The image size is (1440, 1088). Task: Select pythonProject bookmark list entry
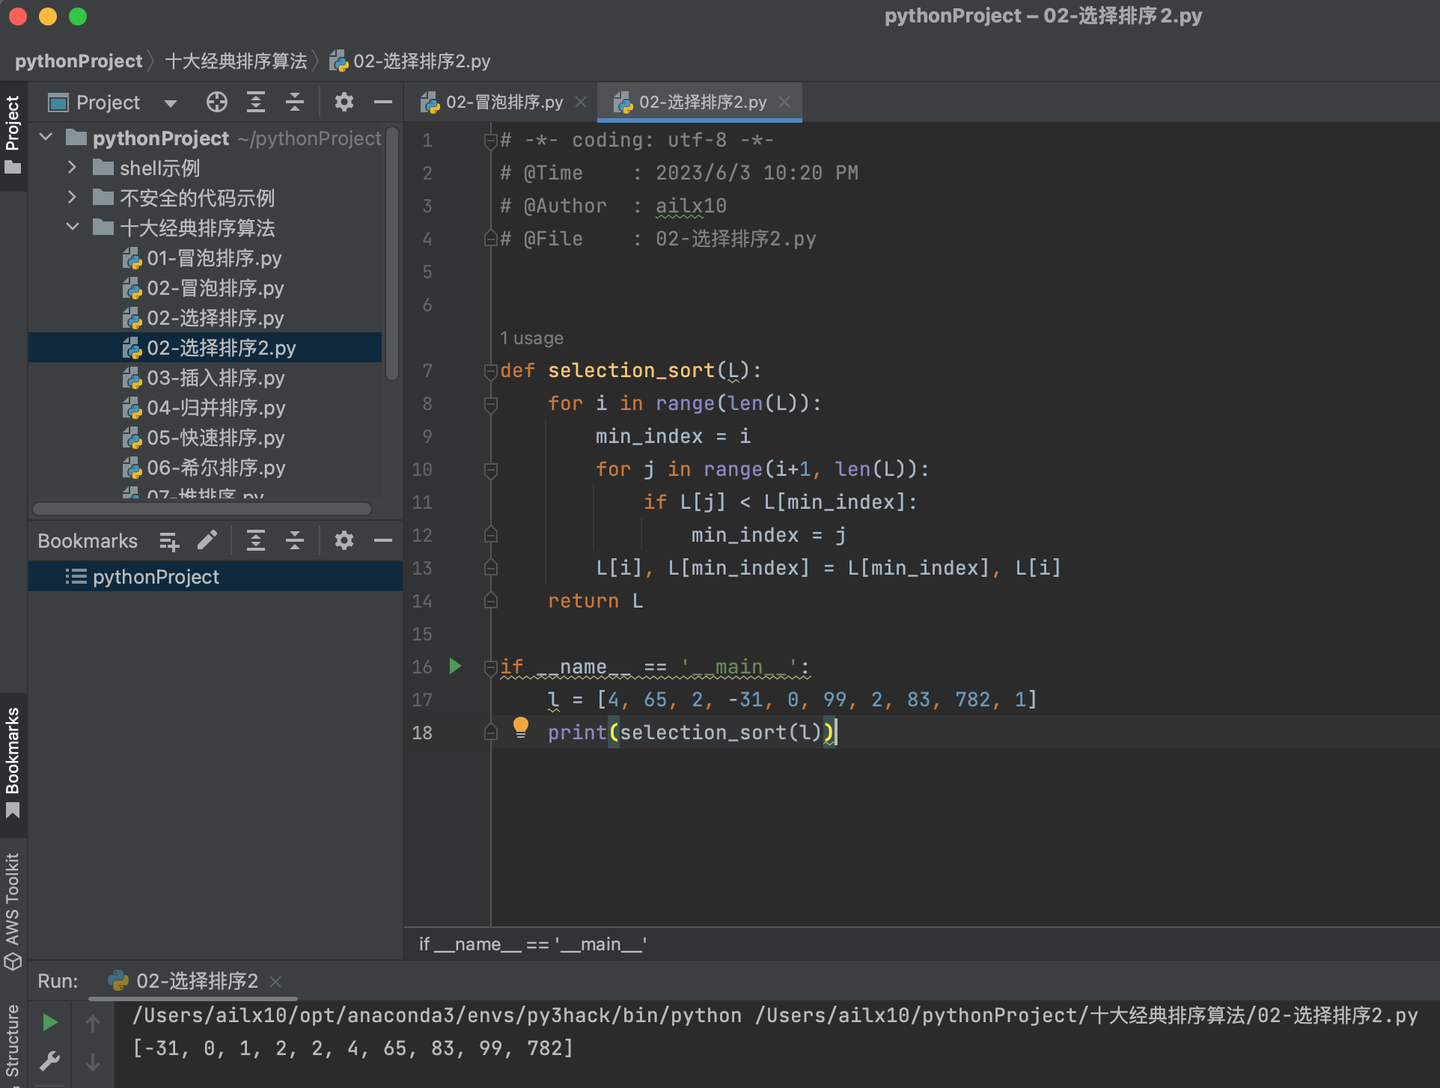215,576
